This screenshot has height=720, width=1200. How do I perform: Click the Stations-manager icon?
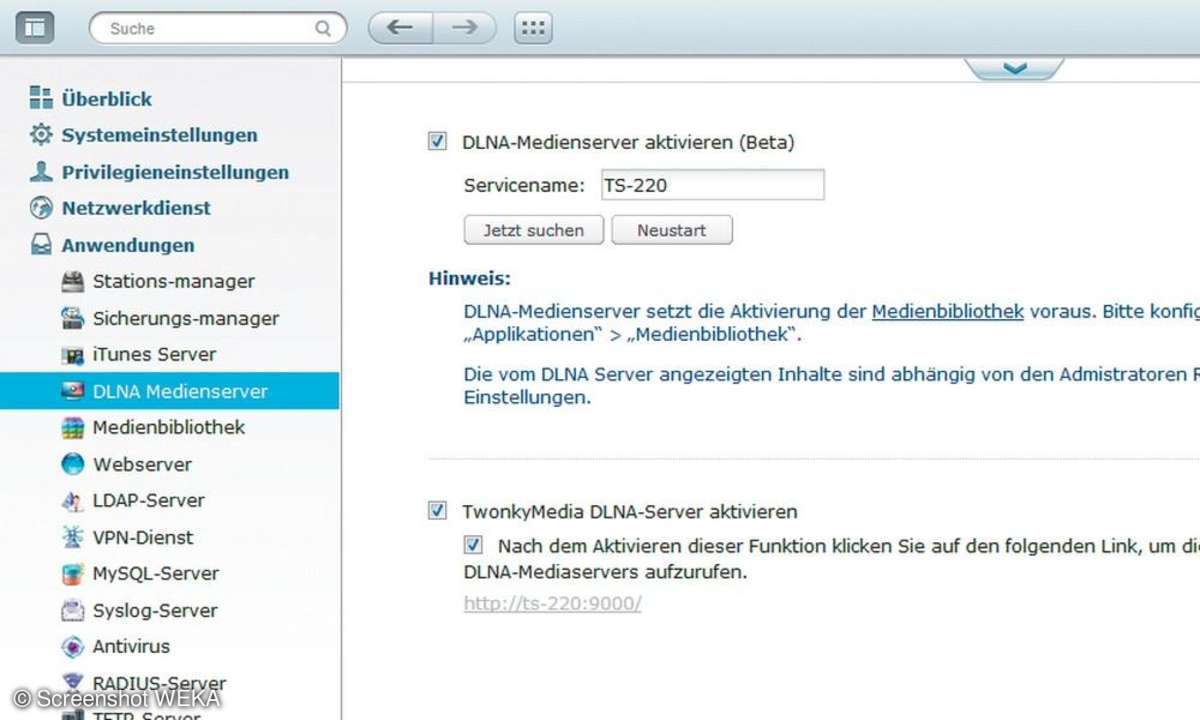coord(72,281)
